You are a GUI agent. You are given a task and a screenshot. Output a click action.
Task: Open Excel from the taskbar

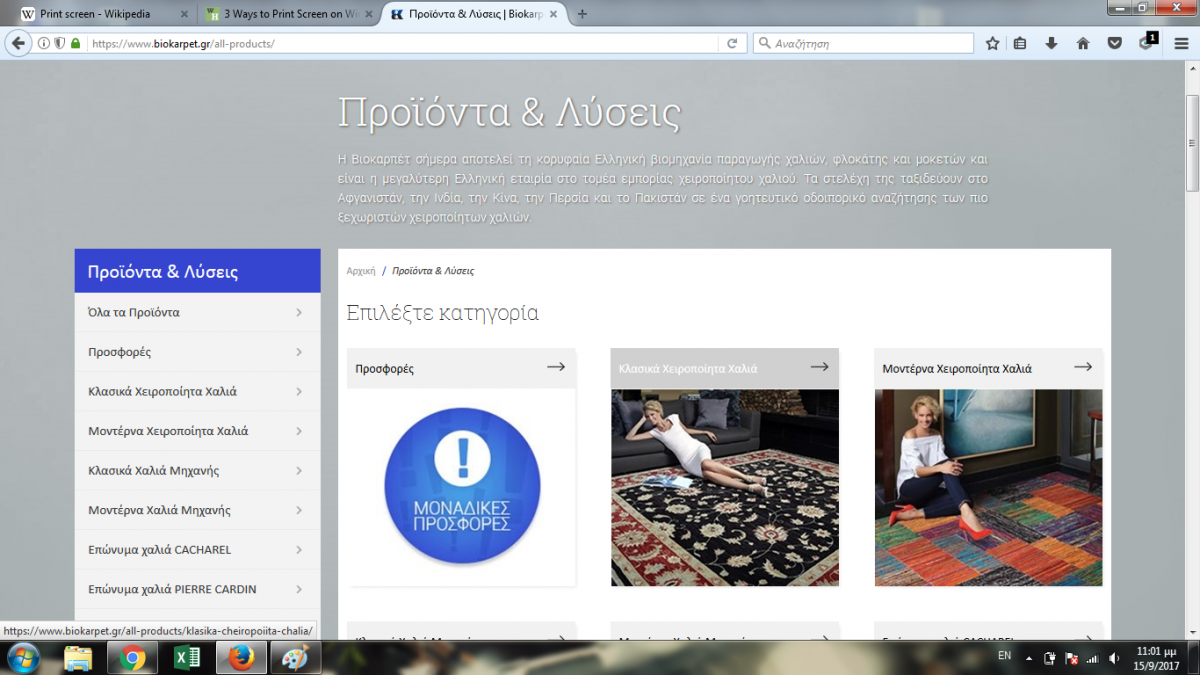coord(187,658)
